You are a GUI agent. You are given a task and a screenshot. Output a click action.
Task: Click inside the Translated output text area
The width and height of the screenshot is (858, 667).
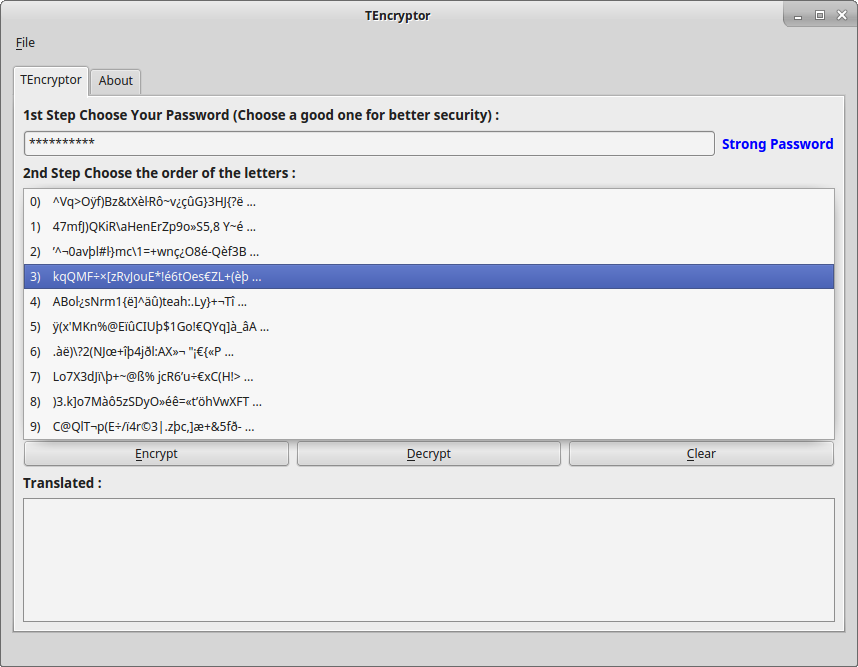coord(429,560)
